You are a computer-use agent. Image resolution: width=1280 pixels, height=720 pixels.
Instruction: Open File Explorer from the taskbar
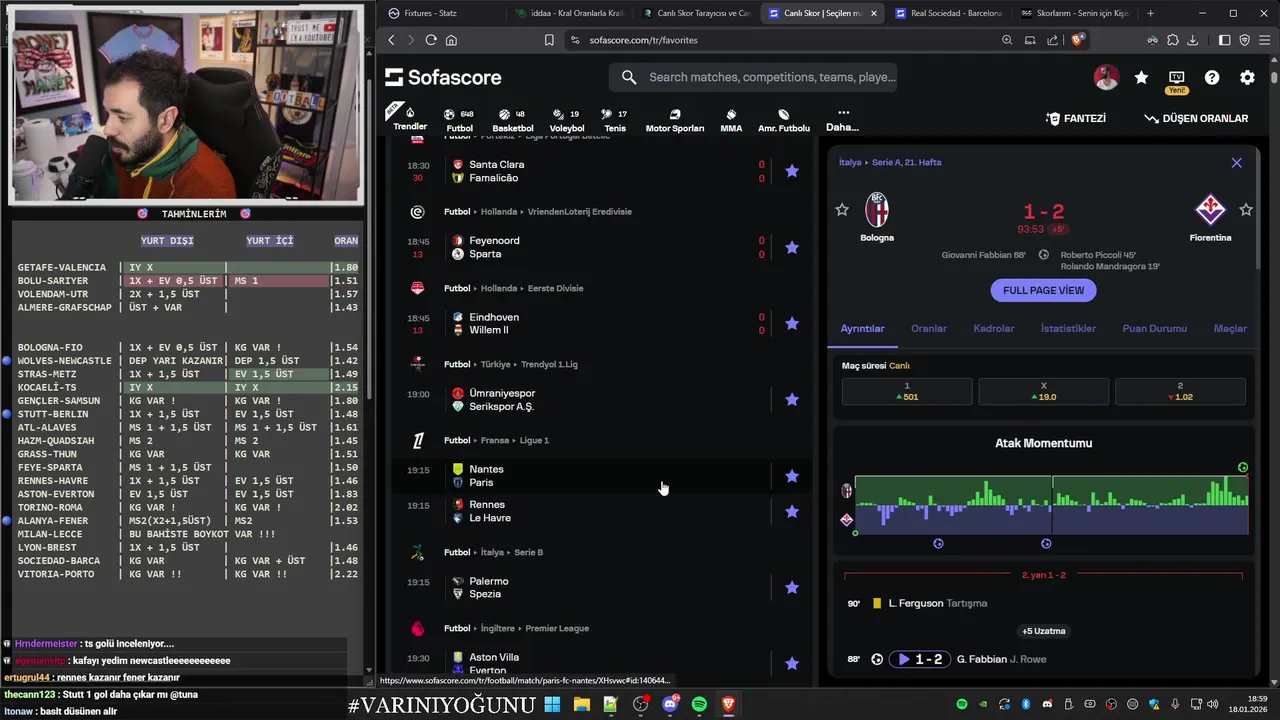582,705
